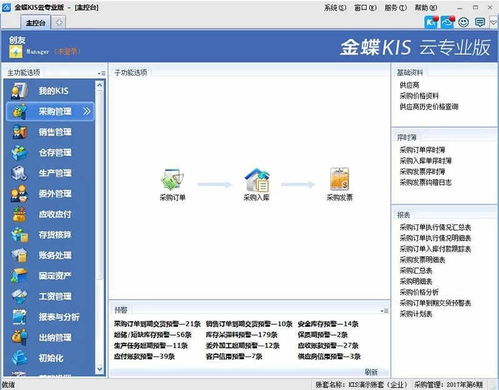Click alert 应收账款预警—27条
The width and height of the screenshot is (499, 390).
(x=328, y=345)
